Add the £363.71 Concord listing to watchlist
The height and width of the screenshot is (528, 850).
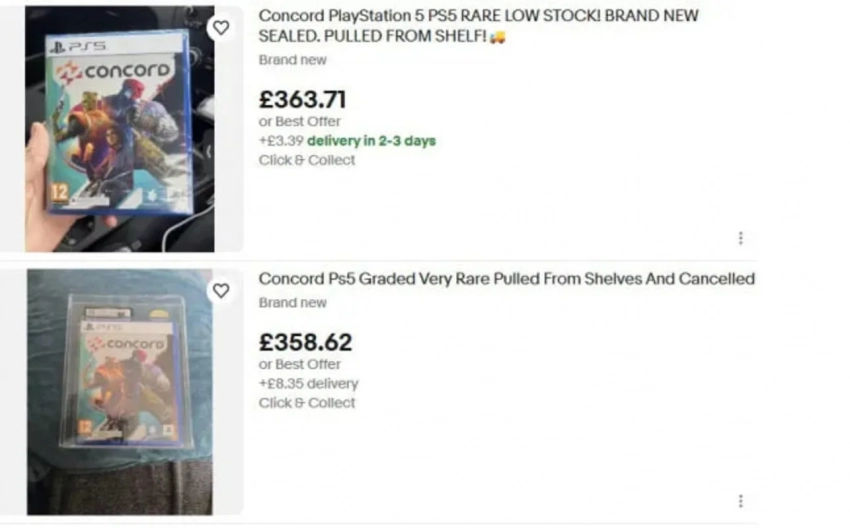pos(221,28)
